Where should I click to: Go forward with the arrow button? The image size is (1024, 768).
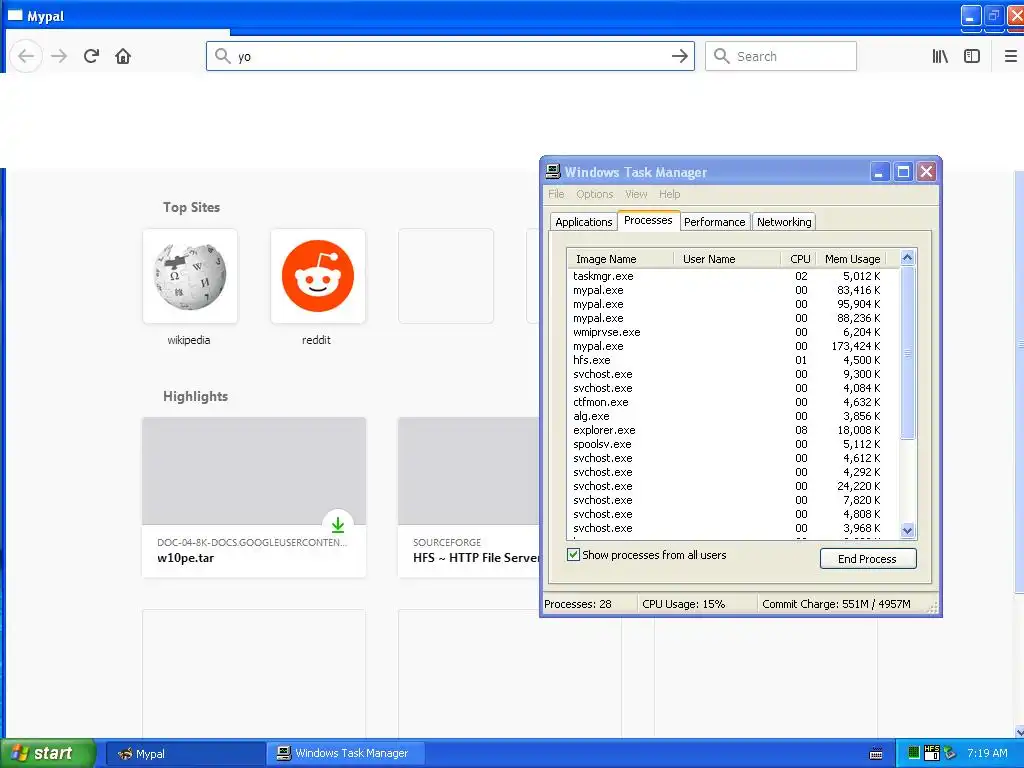tap(59, 56)
